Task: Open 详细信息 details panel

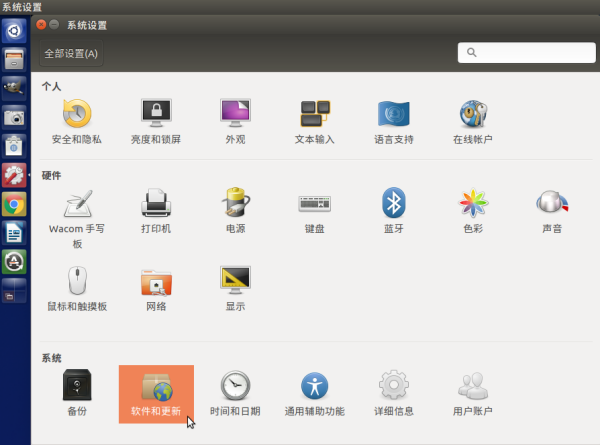Action: click(394, 394)
